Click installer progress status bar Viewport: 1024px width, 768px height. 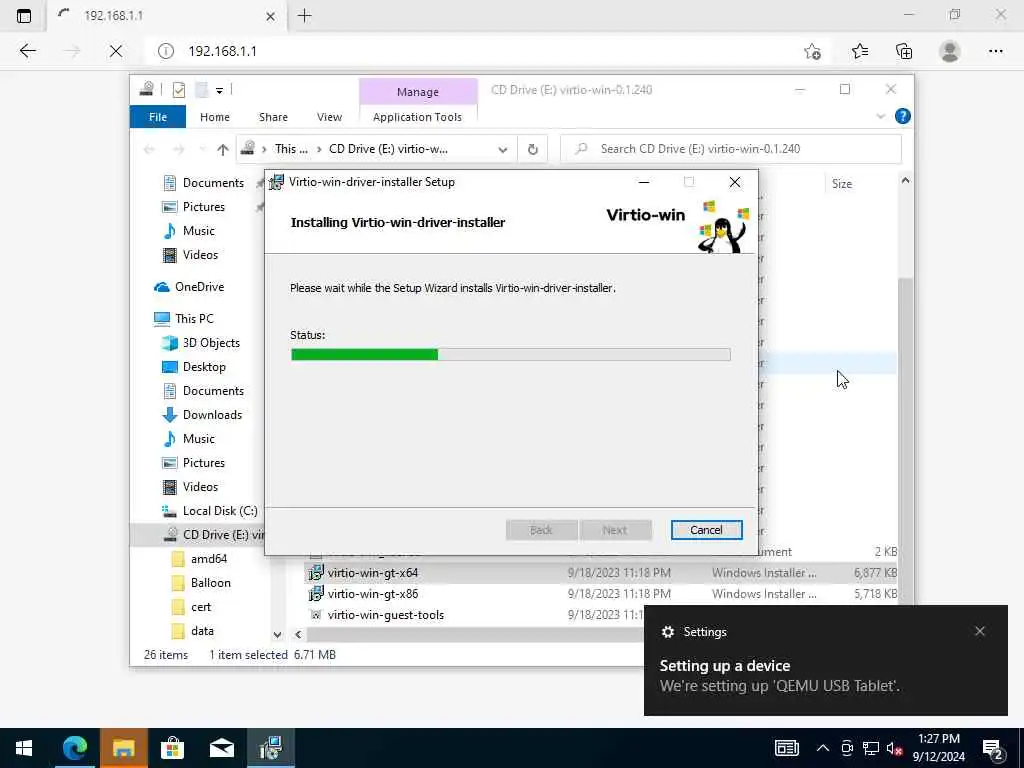[511, 355]
